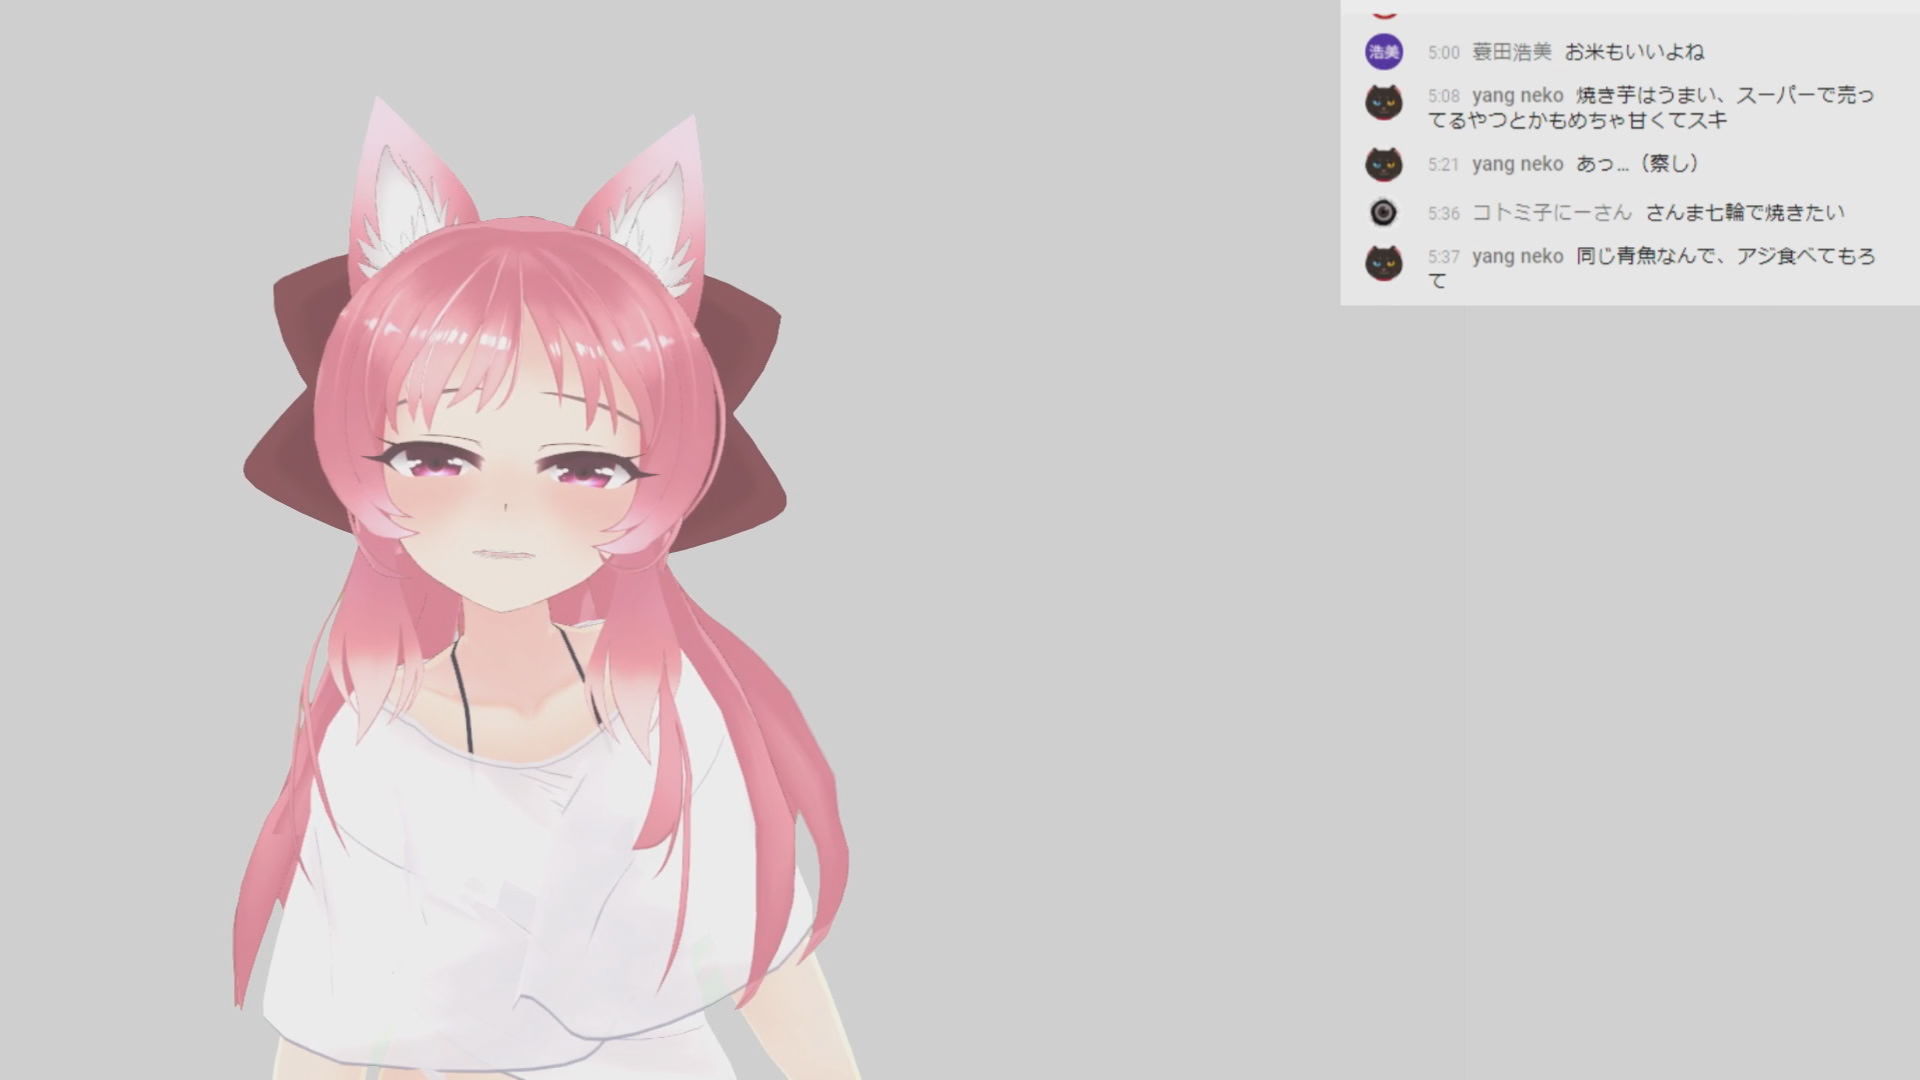Click the 5:36 chat timestamp

point(1443,214)
